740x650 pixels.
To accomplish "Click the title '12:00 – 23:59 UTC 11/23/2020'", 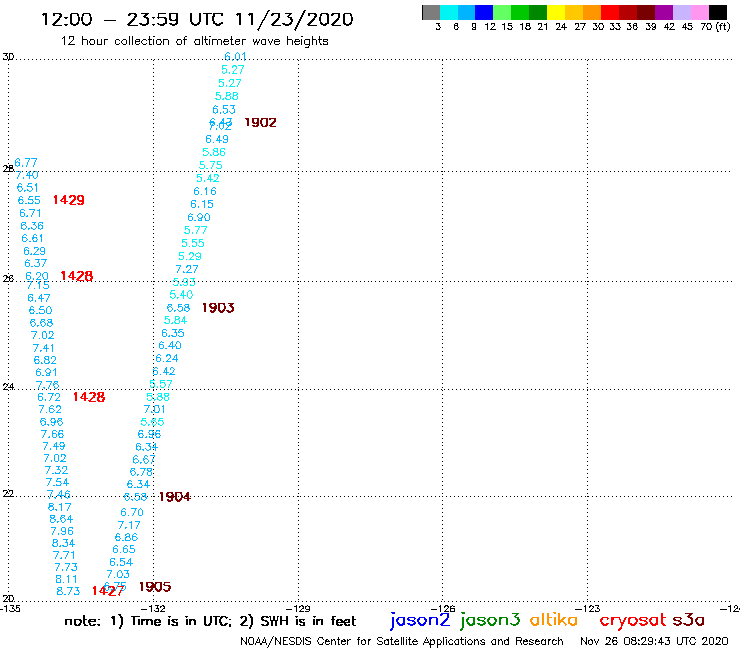I will [x=197, y=19].
